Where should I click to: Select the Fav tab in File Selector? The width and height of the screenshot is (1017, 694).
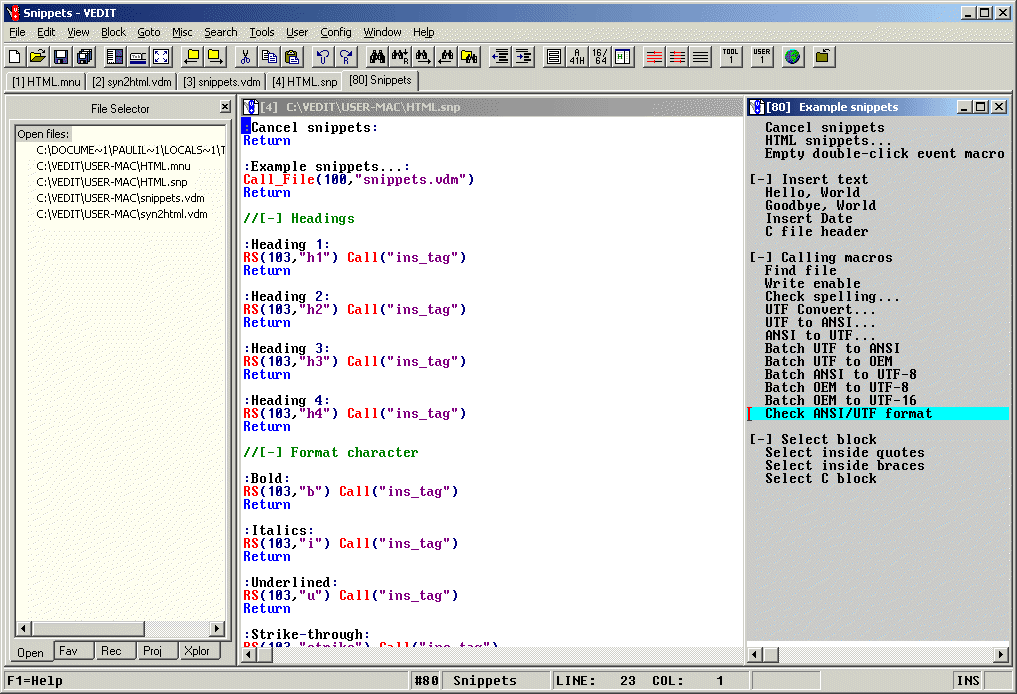[x=68, y=652]
